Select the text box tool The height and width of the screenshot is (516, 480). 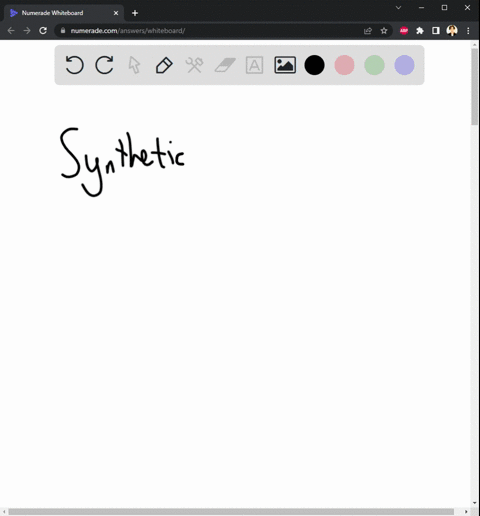[254, 65]
